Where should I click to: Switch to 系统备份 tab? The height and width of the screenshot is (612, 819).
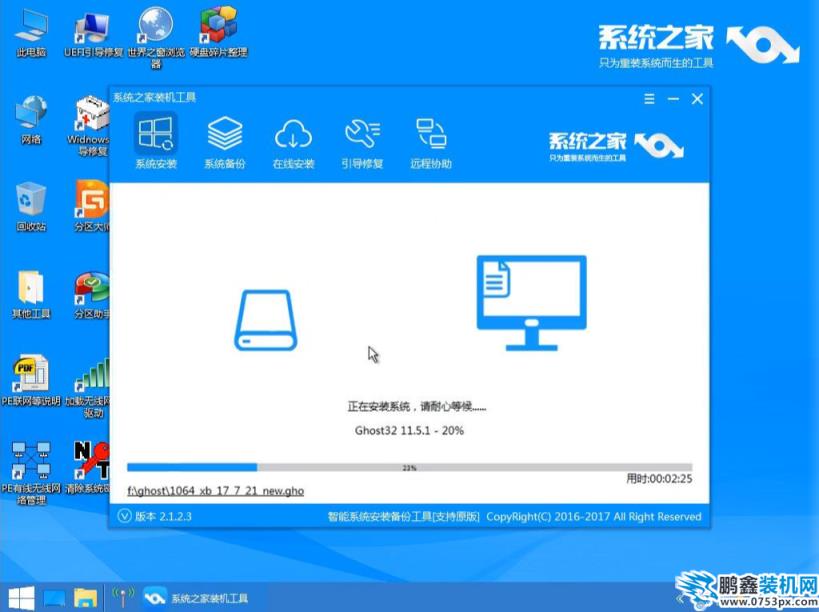tap(225, 142)
